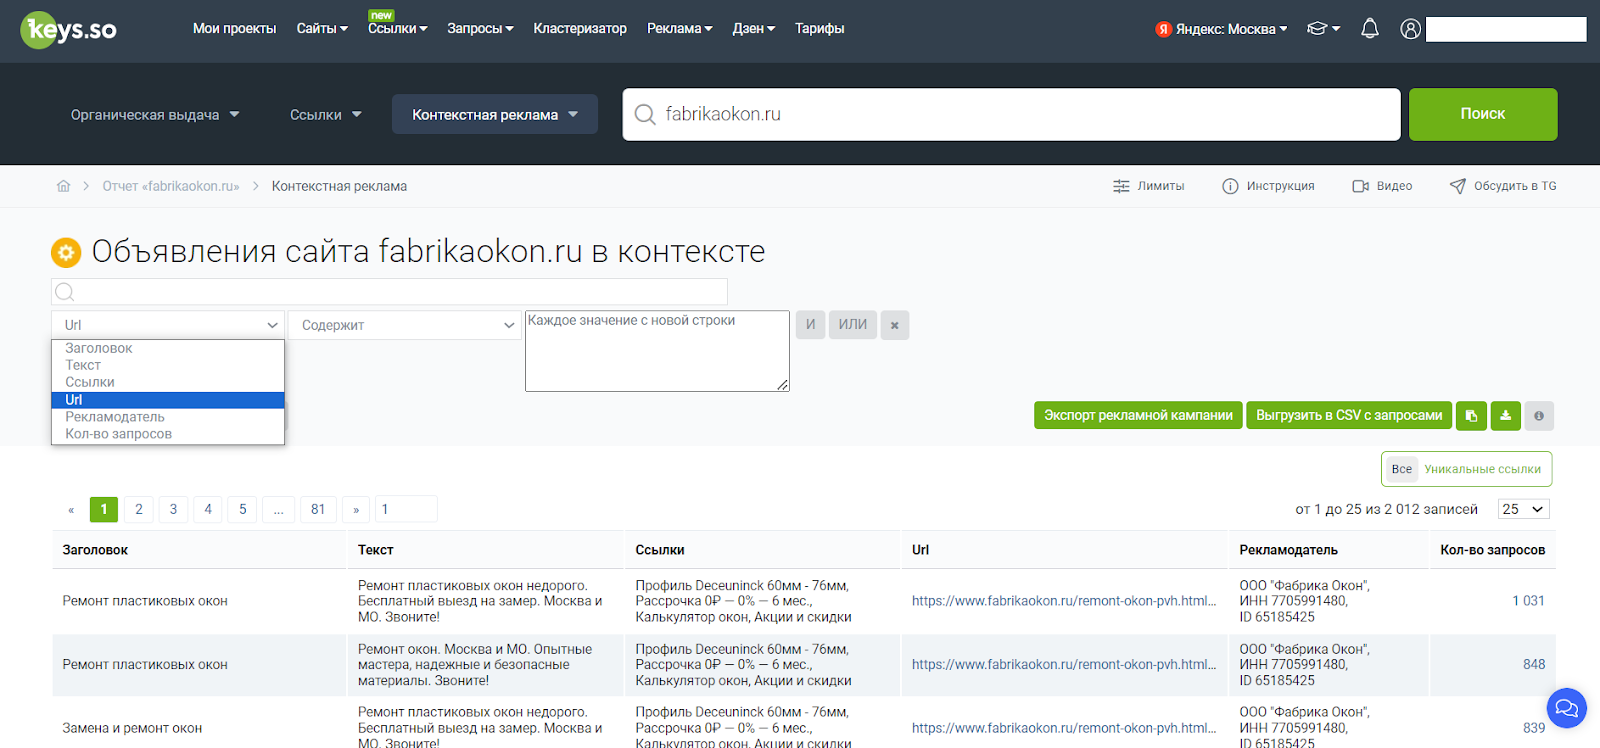Click the 1 031 queries count
Screen dimensions: 1600x748
pos(1528,601)
